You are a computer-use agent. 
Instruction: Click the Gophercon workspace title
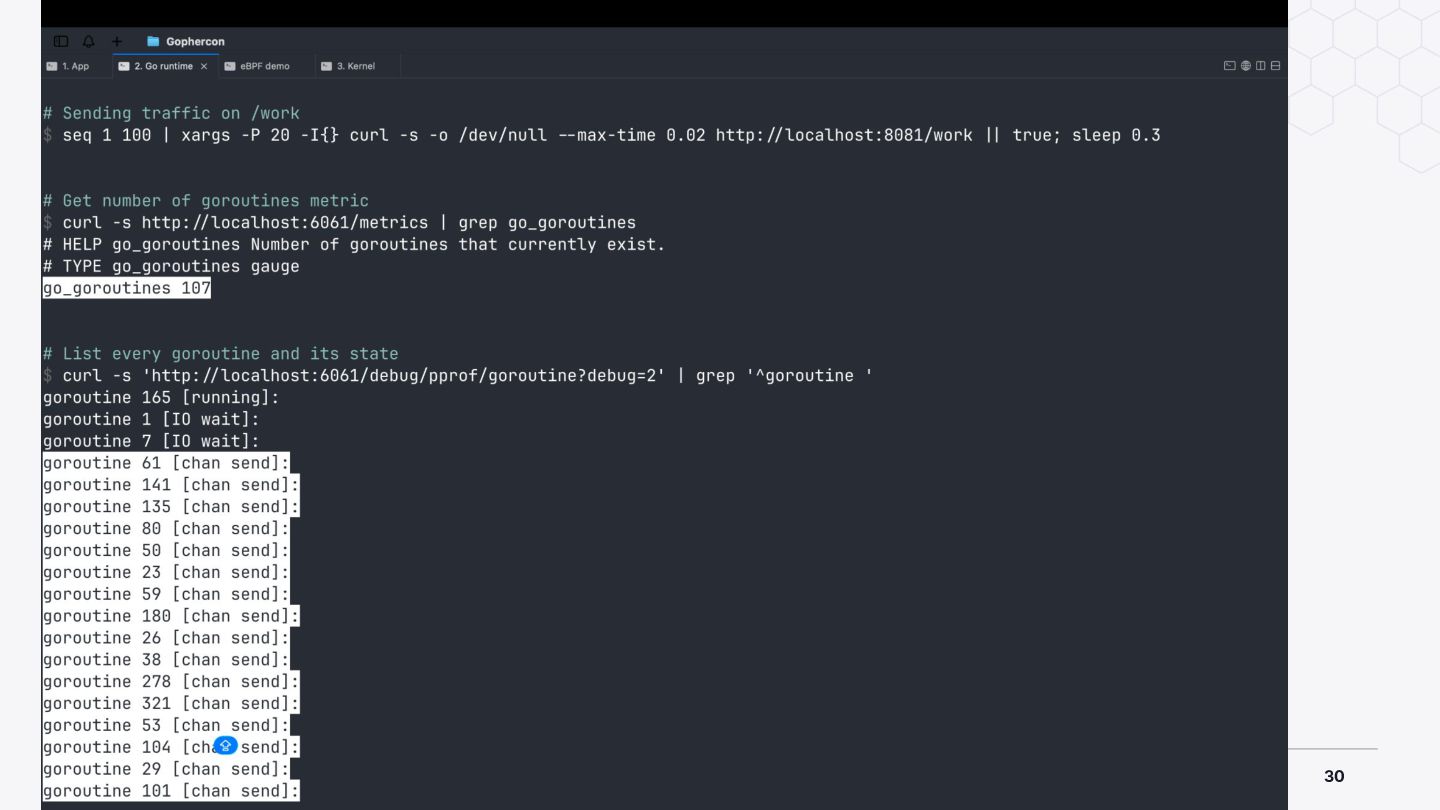coord(195,41)
